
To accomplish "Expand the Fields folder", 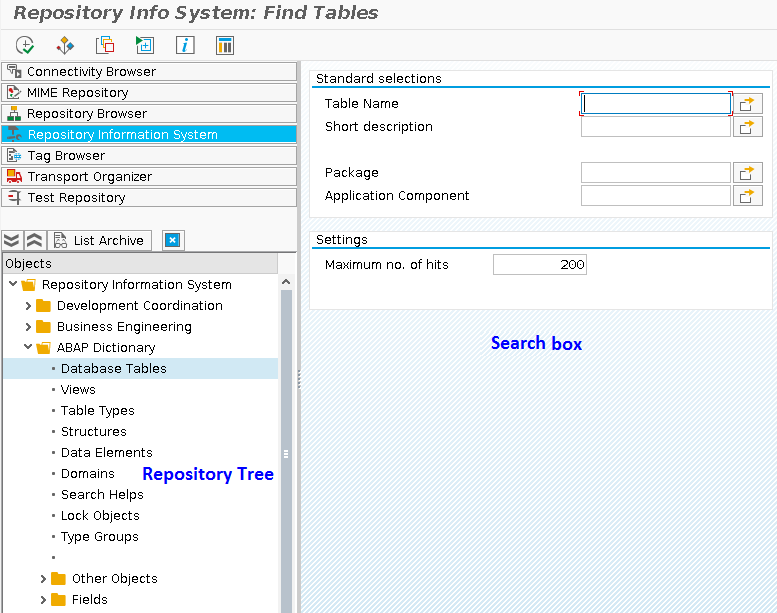I will coord(43,600).
